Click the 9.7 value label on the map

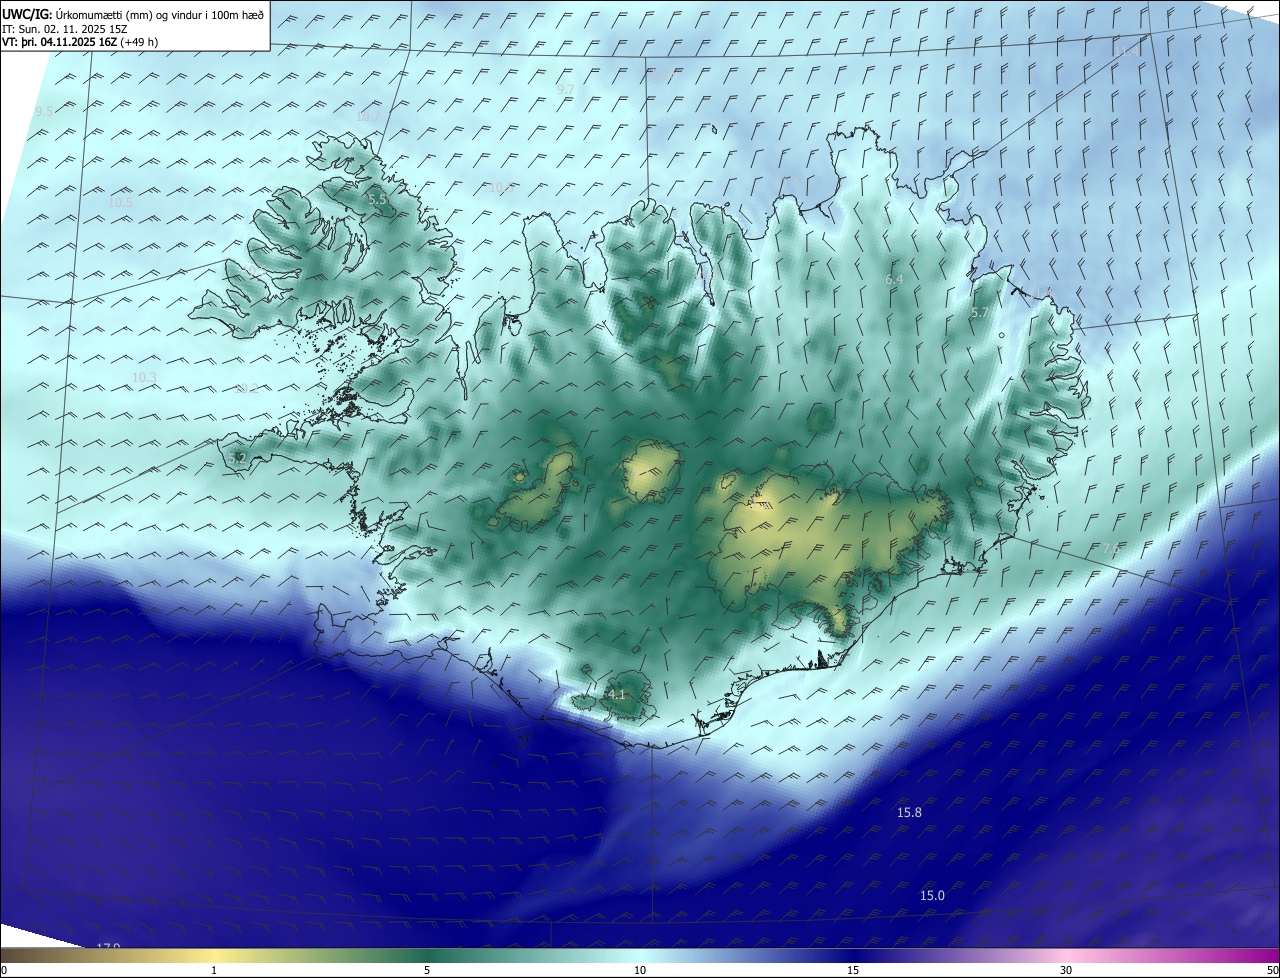pyautogui.click(x=566, y=90)
